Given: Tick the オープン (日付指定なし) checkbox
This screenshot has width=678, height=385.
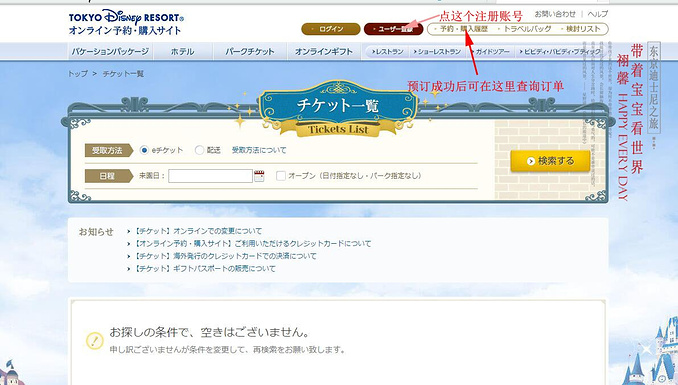Looking at the screenshot, I should click(x=281, y=176).
